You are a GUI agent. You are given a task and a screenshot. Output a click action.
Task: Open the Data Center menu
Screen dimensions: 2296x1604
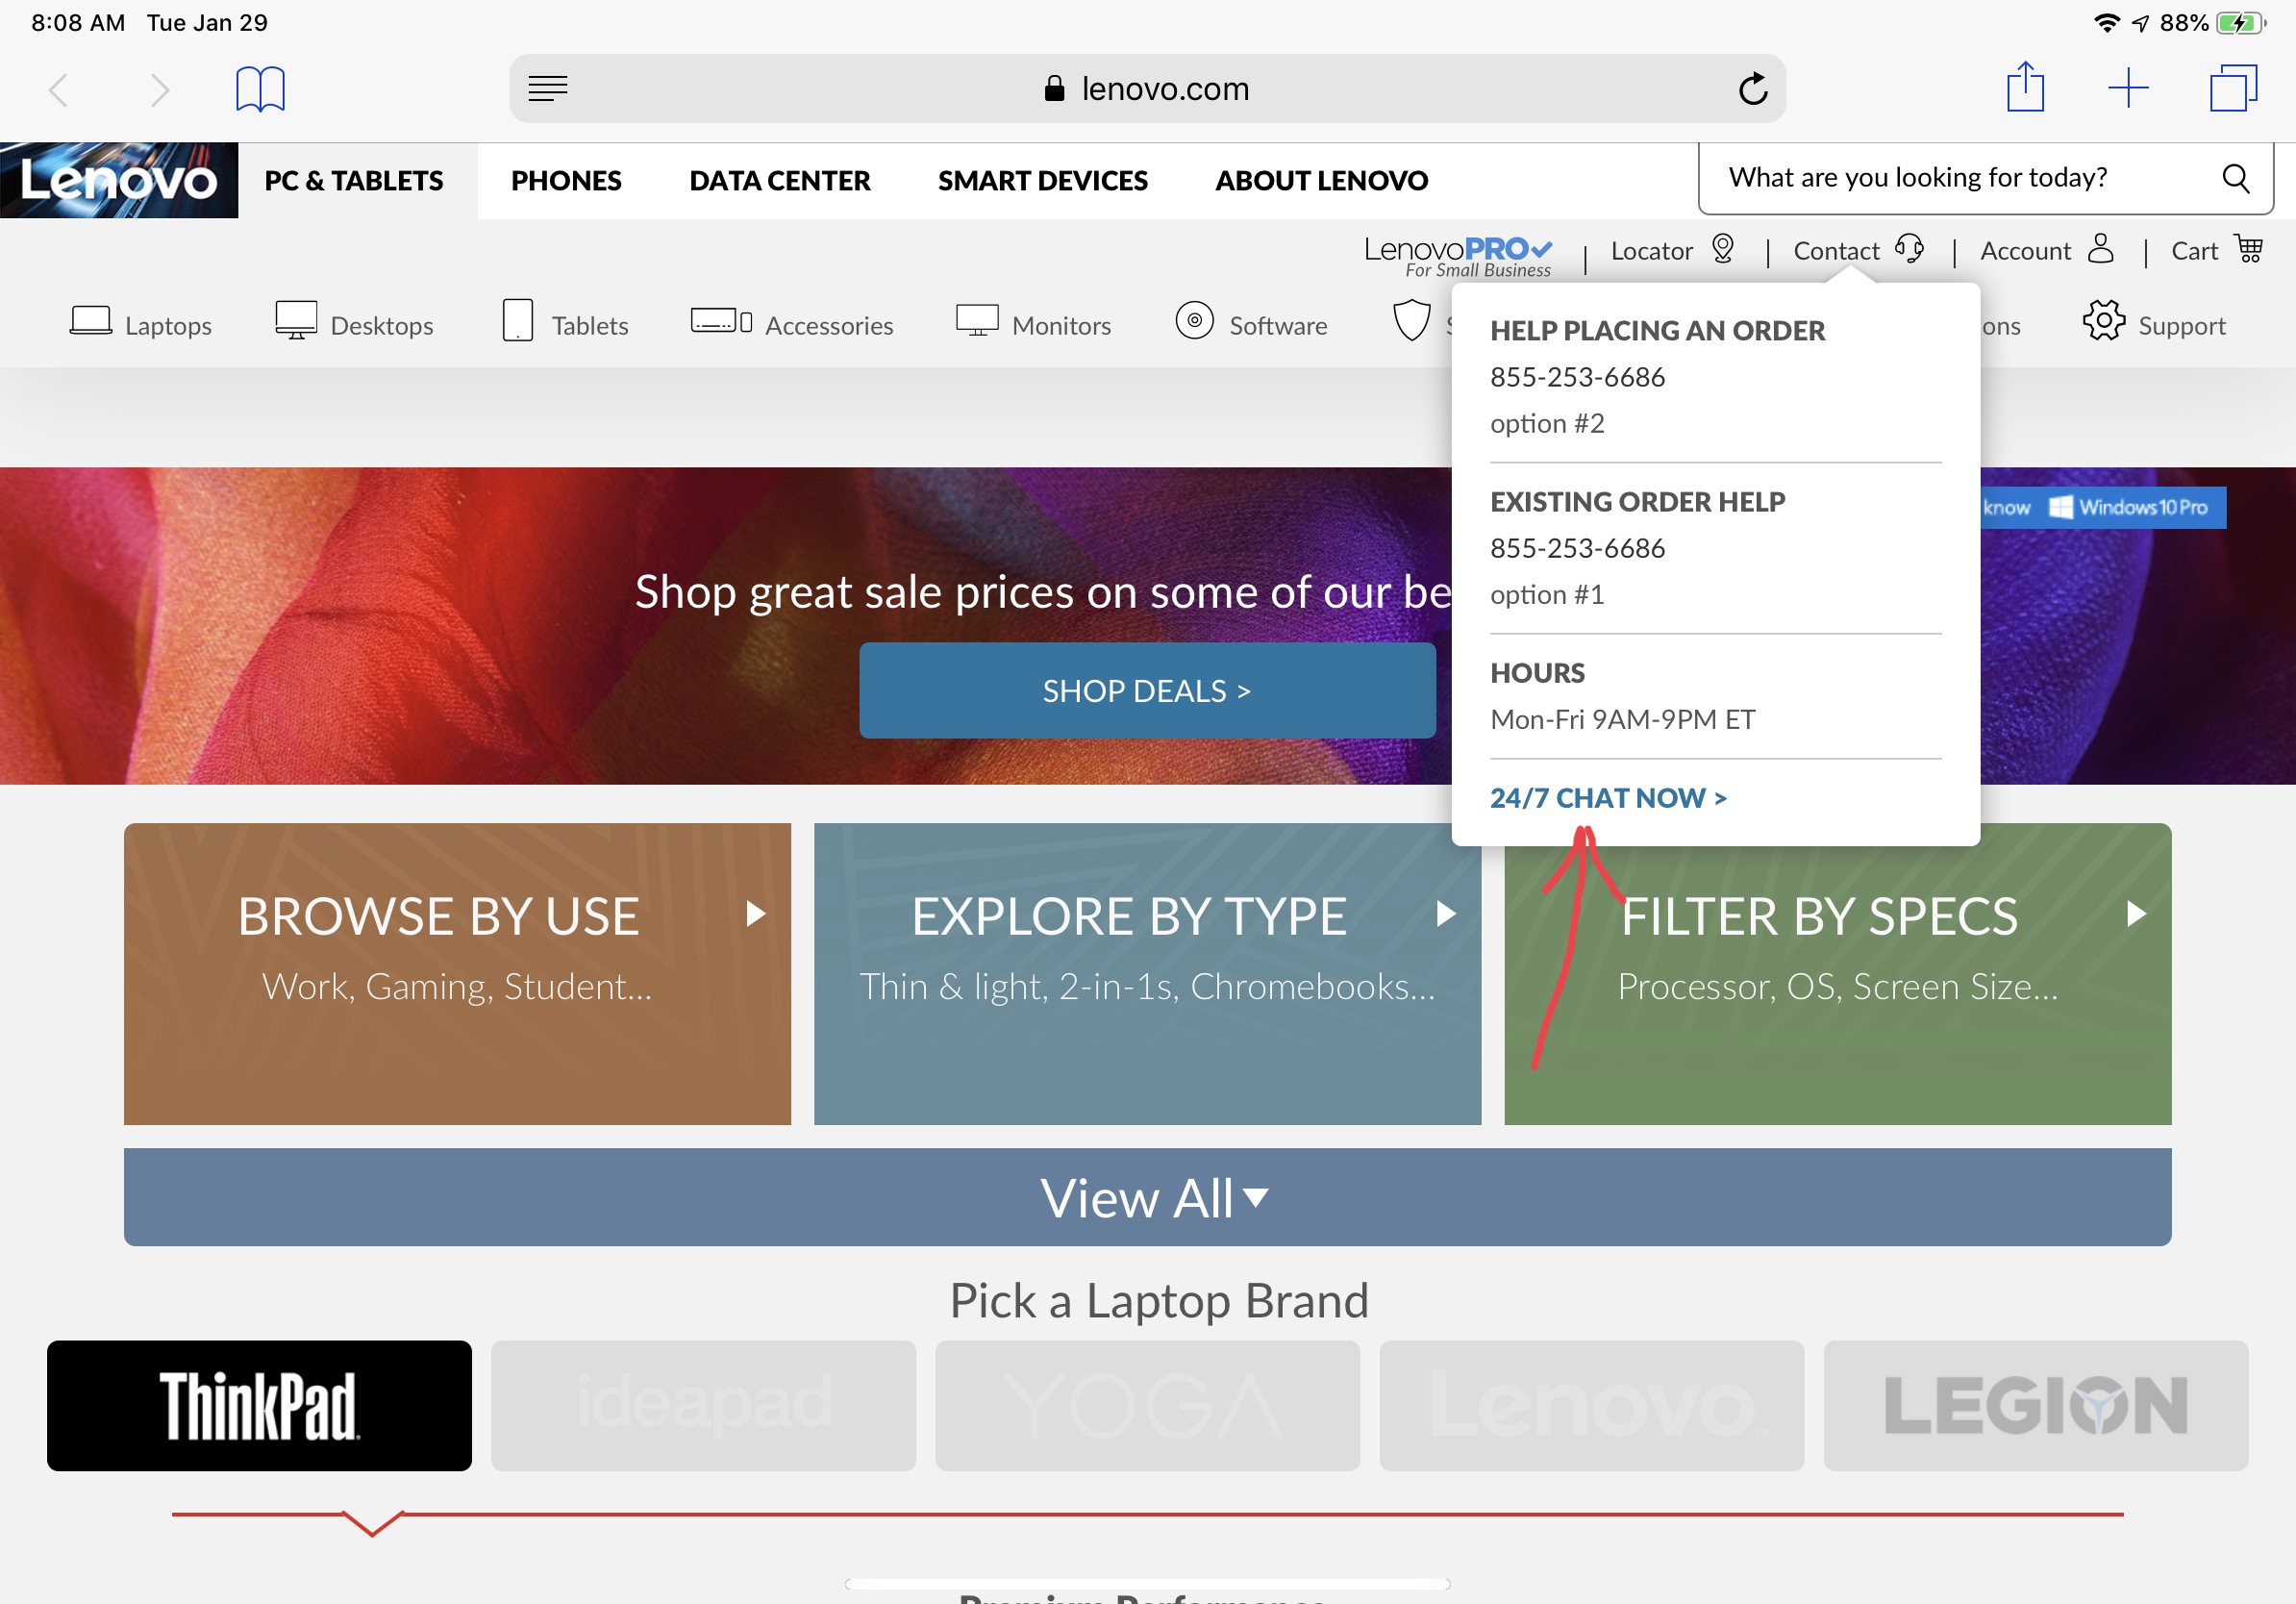coord(779,181)
